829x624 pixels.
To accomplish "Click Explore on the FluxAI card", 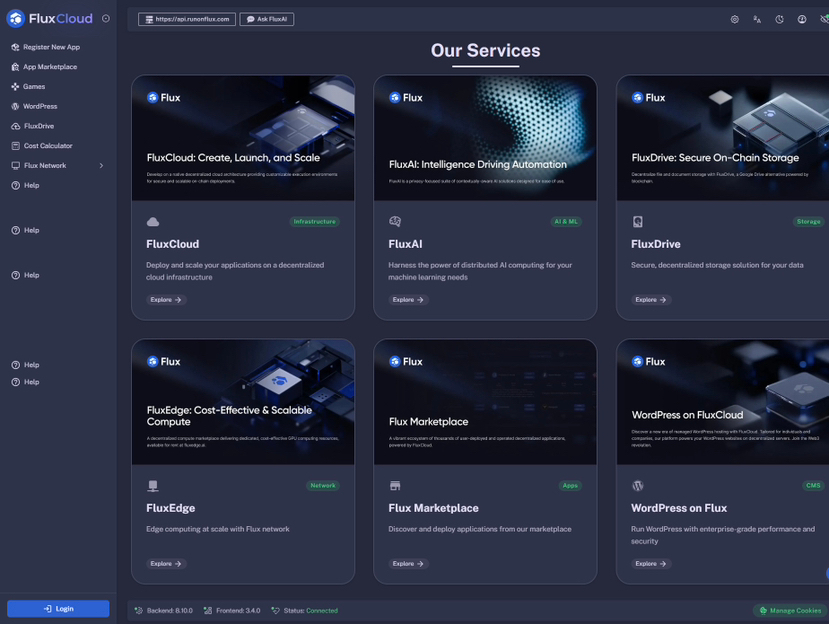I will [408, 300].
